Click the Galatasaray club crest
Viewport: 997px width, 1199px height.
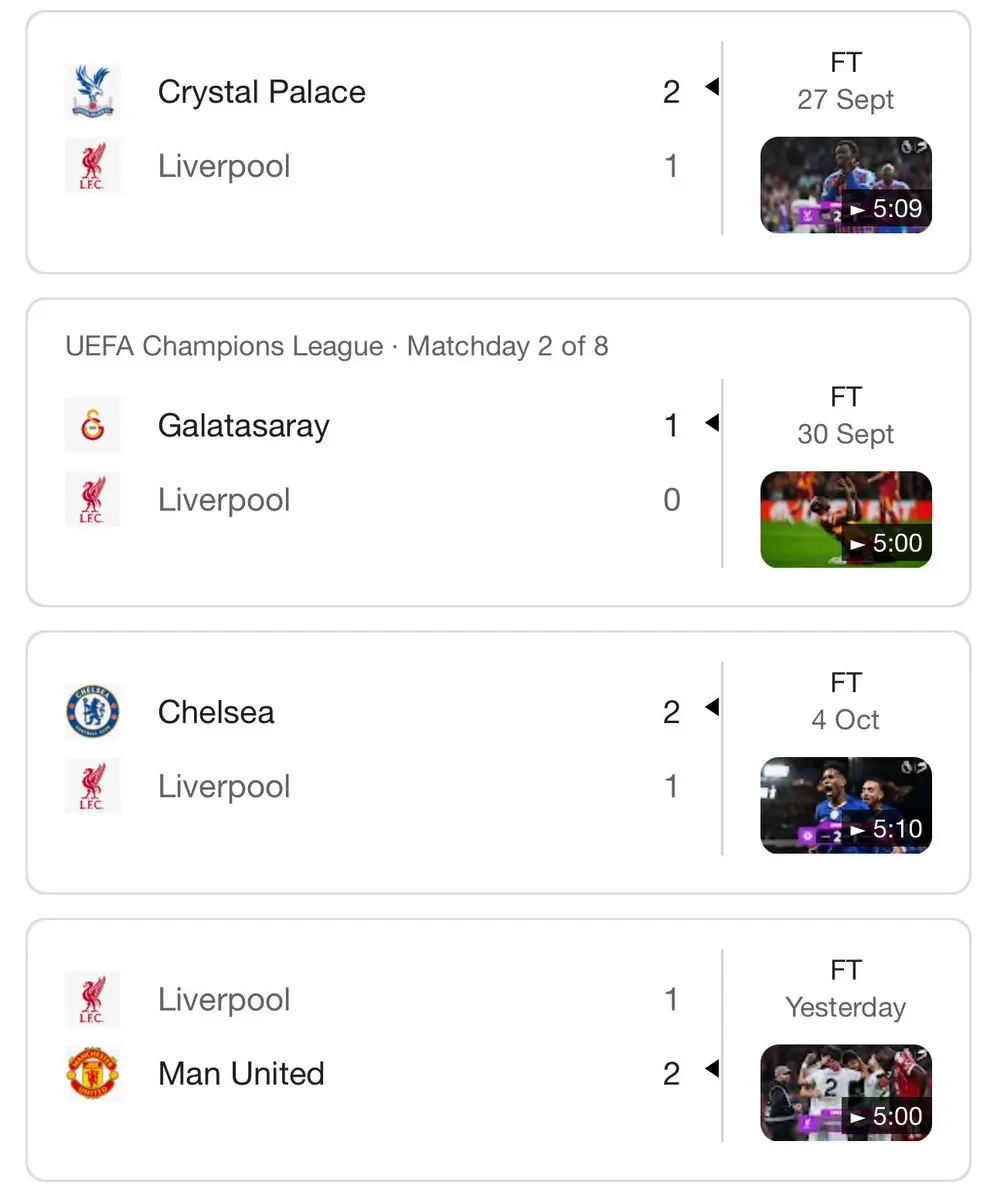pos(93,425)
